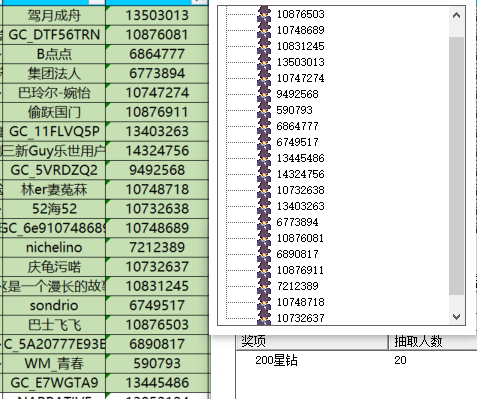Click spreadsheet ID cell 10876081
This screenshot has width=477, height=399.
(157, 35)
